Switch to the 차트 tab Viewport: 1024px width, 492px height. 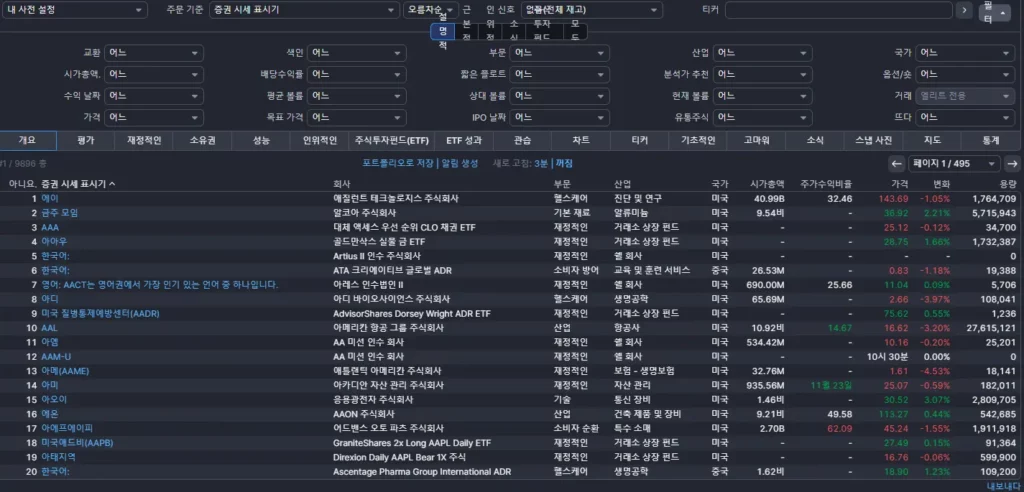581,140
